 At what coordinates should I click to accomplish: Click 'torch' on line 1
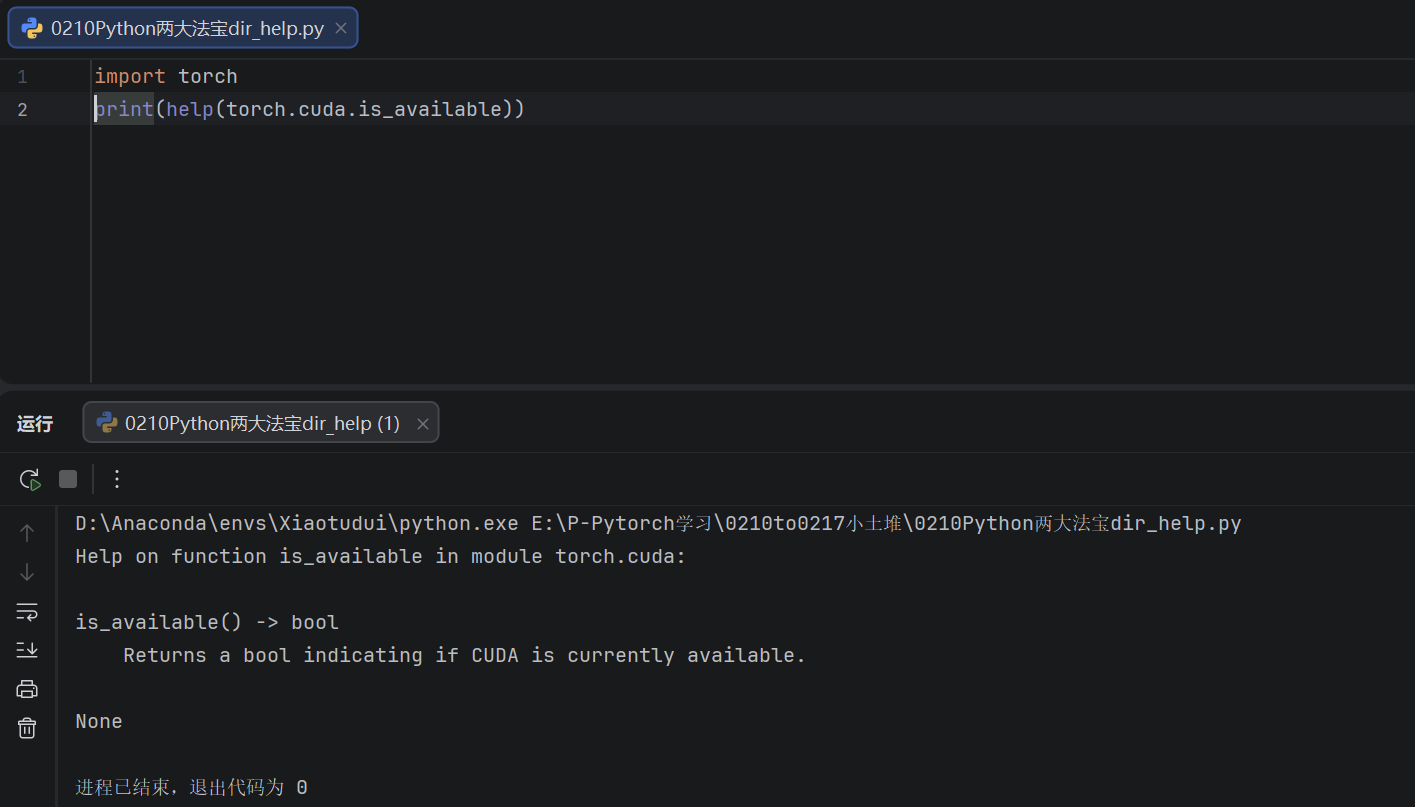click(208, 76)
